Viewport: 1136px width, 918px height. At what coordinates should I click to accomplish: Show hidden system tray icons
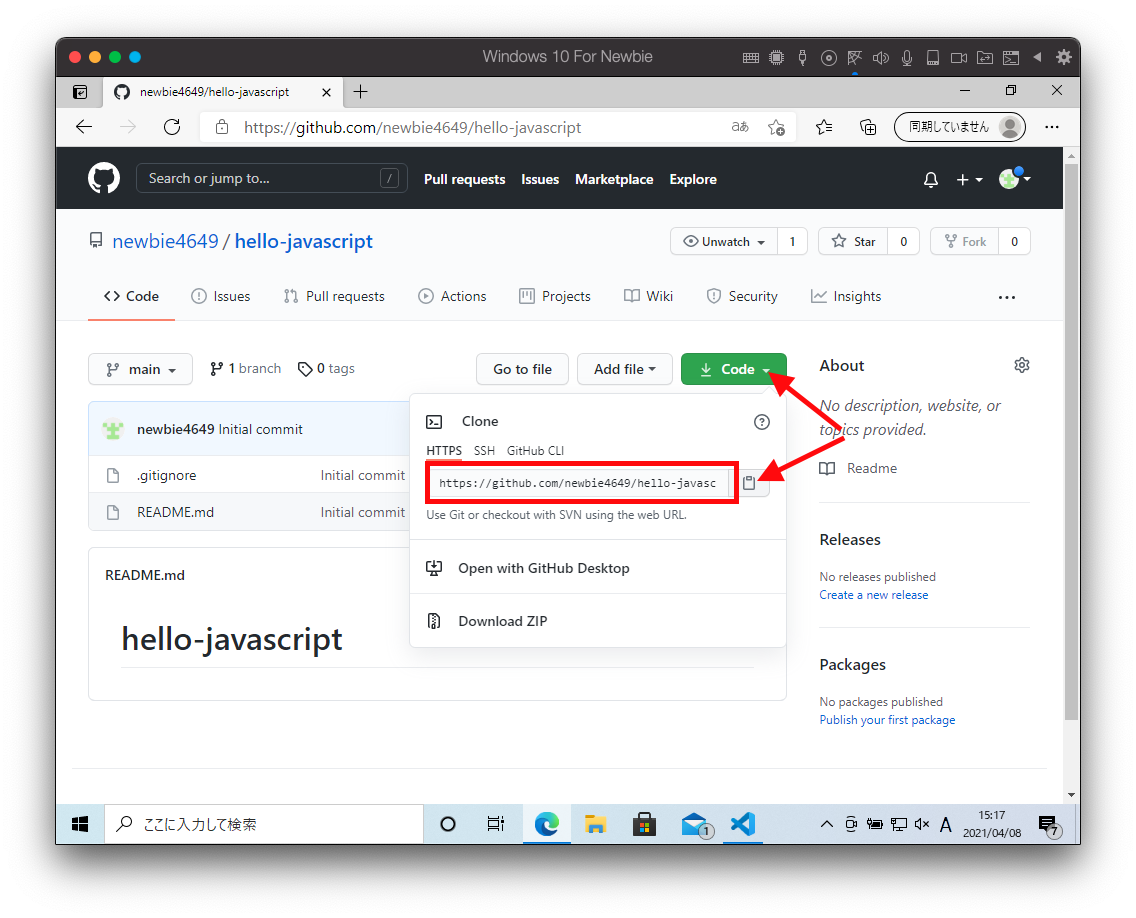[826, 824]
